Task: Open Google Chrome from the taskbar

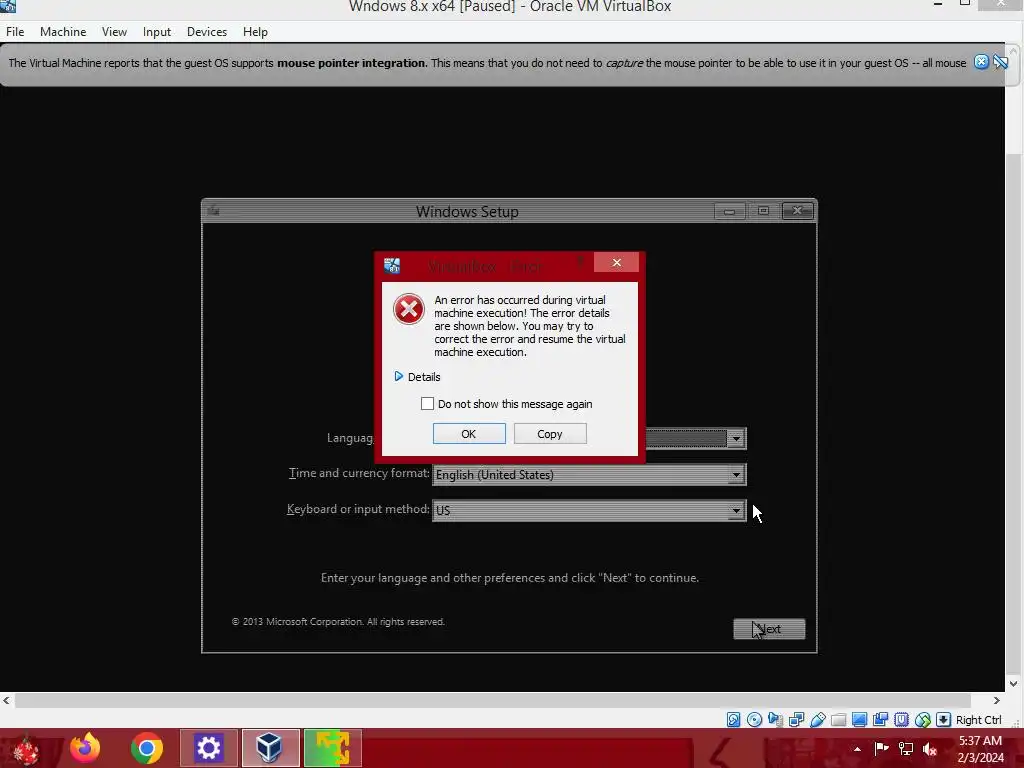Action: (x=146, y=748)
